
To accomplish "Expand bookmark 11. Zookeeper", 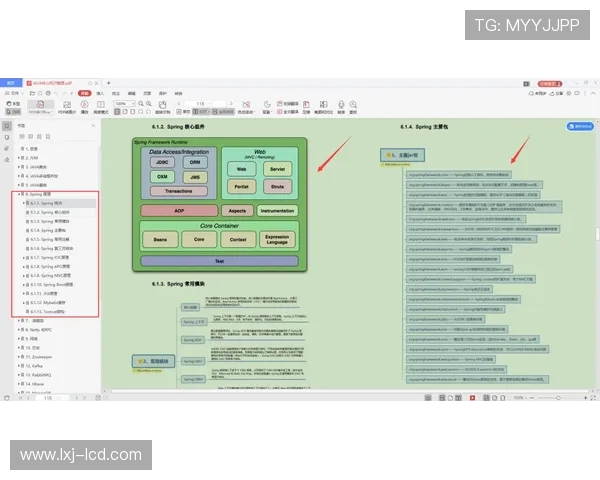I will (19, 357).
